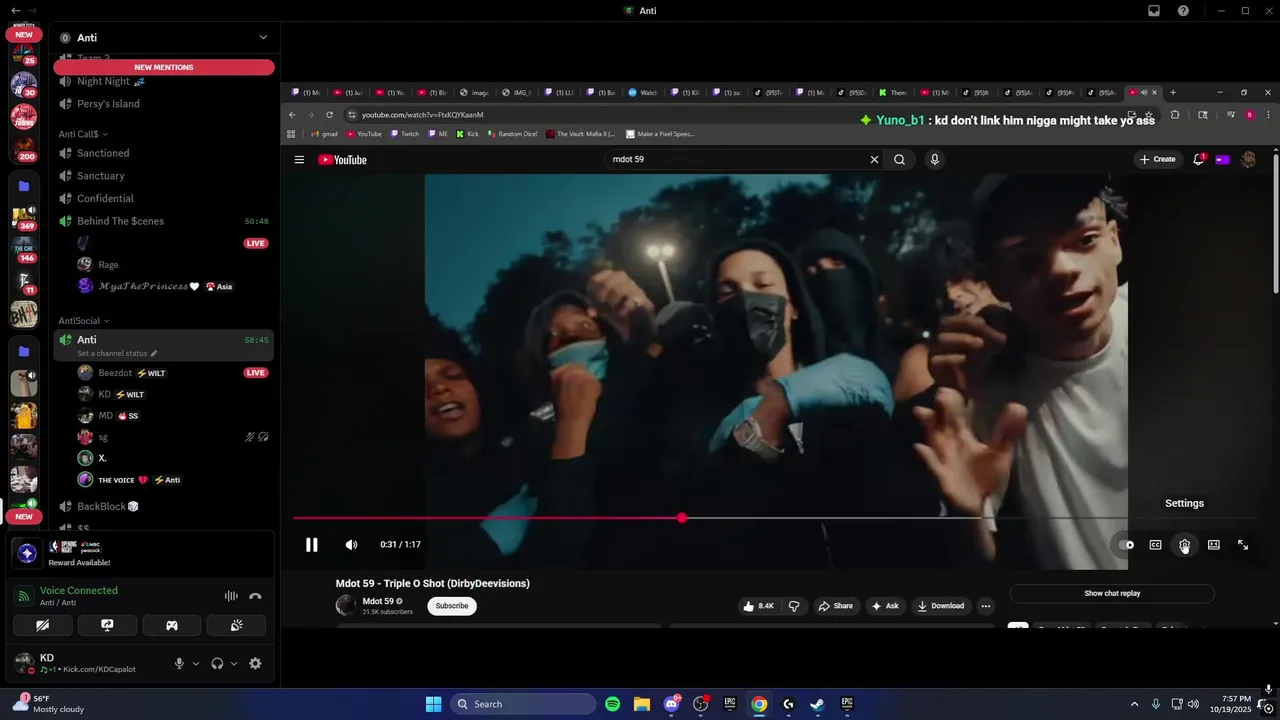1280x720 pixels.
Task: Dislike the Mdot 59 video
Action: 794,606
